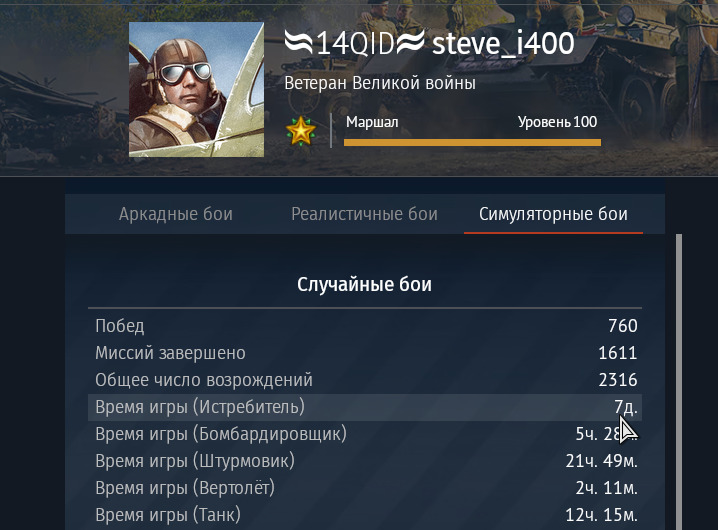Switch to Реалистичные бои tab
Image resolution: width=718 pixels, height=530 pixels.
pyautogui.click(x=364, y=214)
